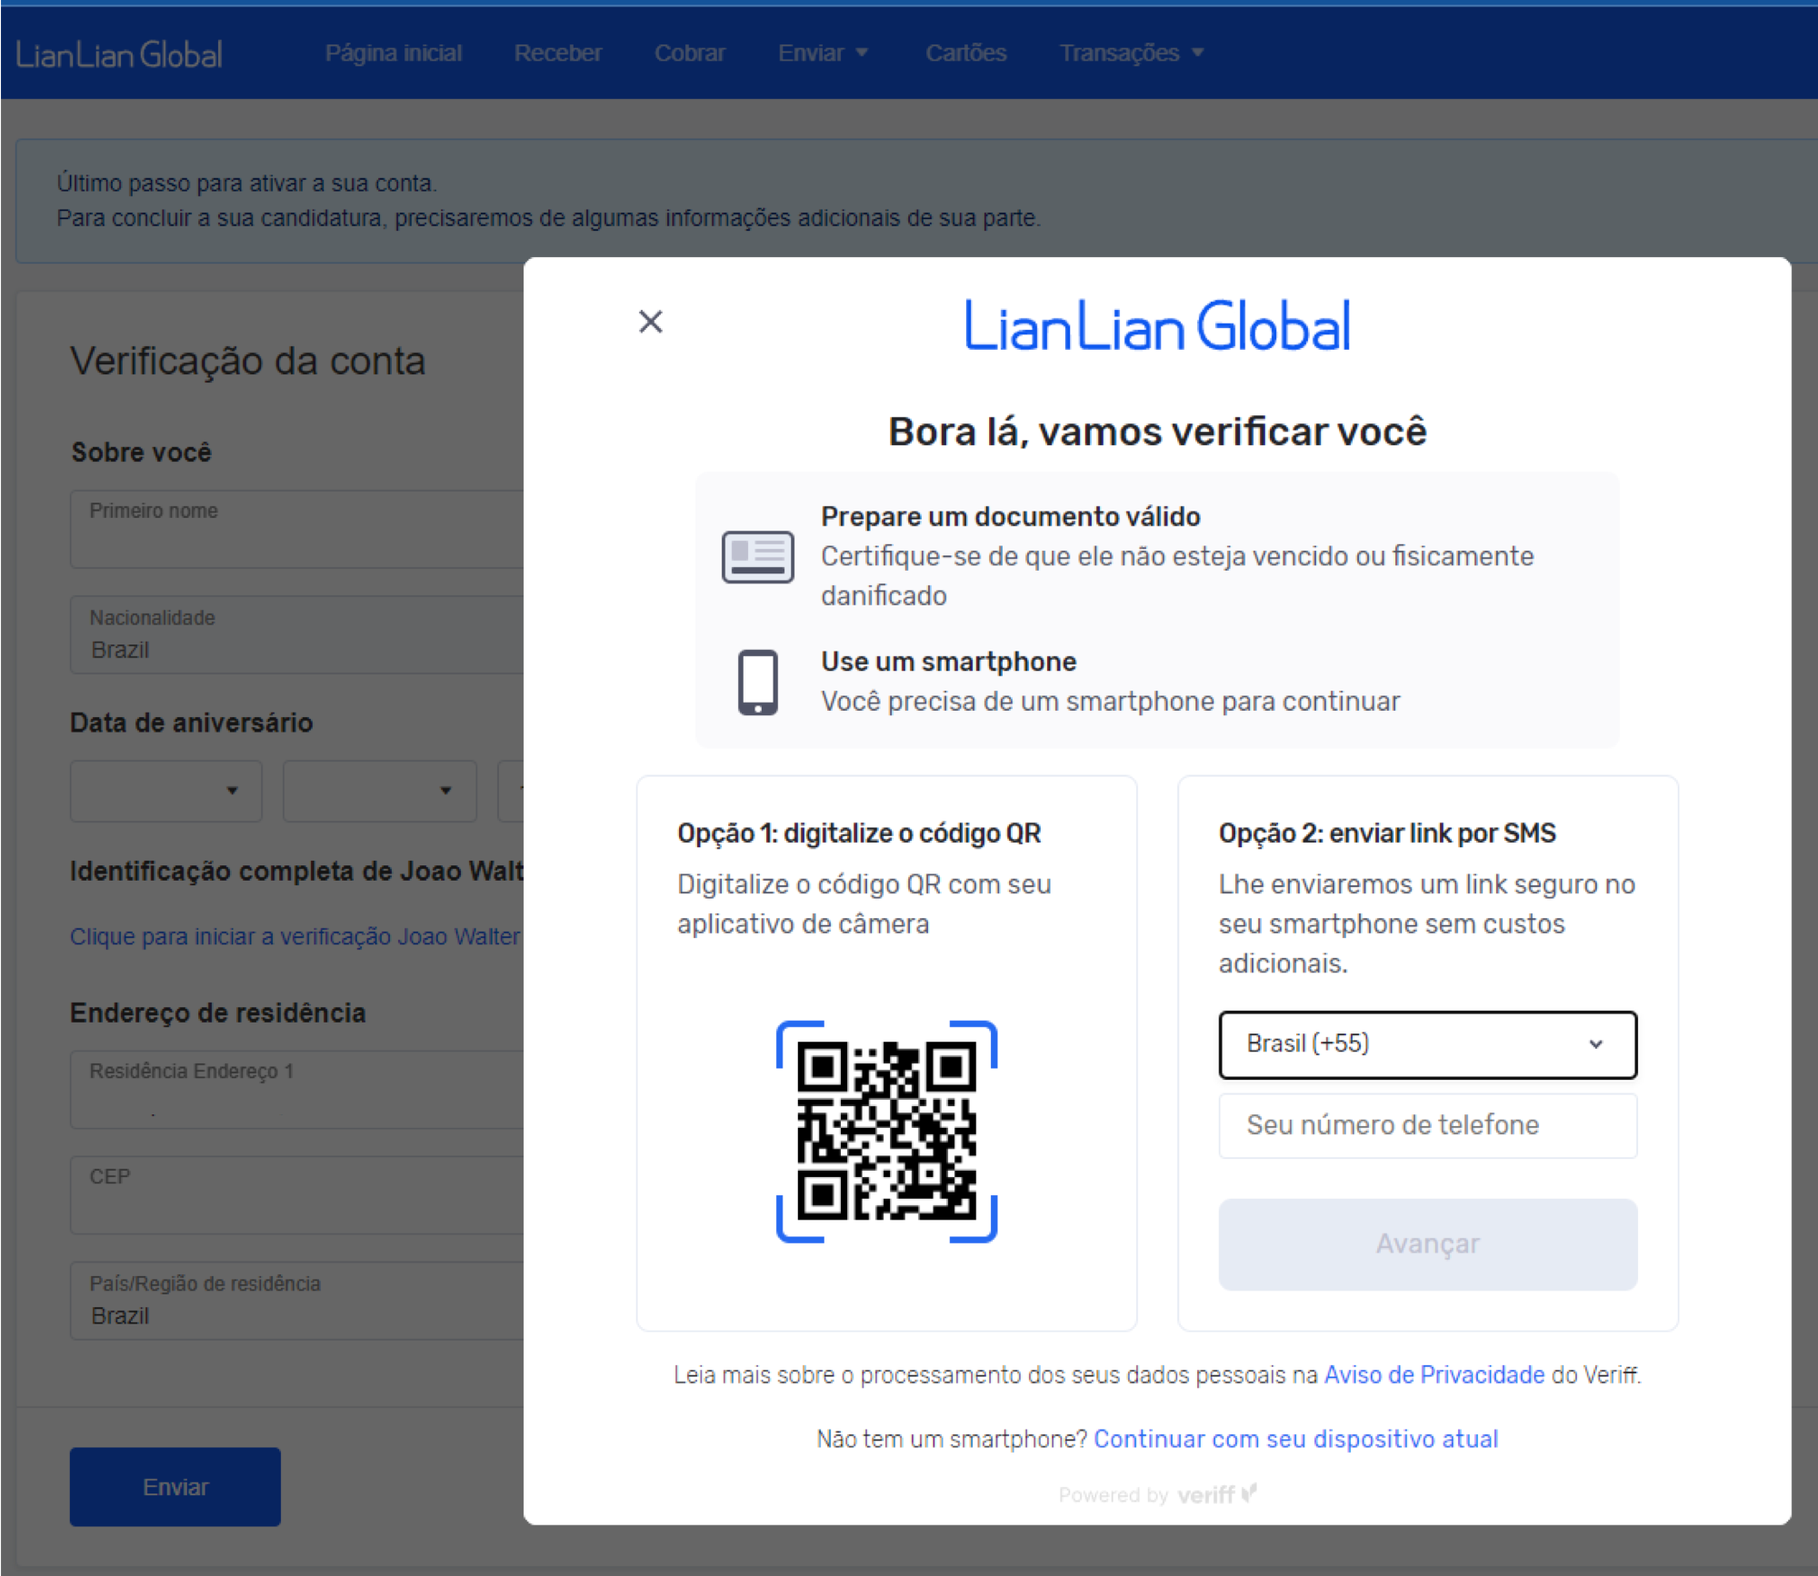The image size is (1818, 1576).
Task: Expand the Transações dropdown menu
Action: pos(1131,53)
